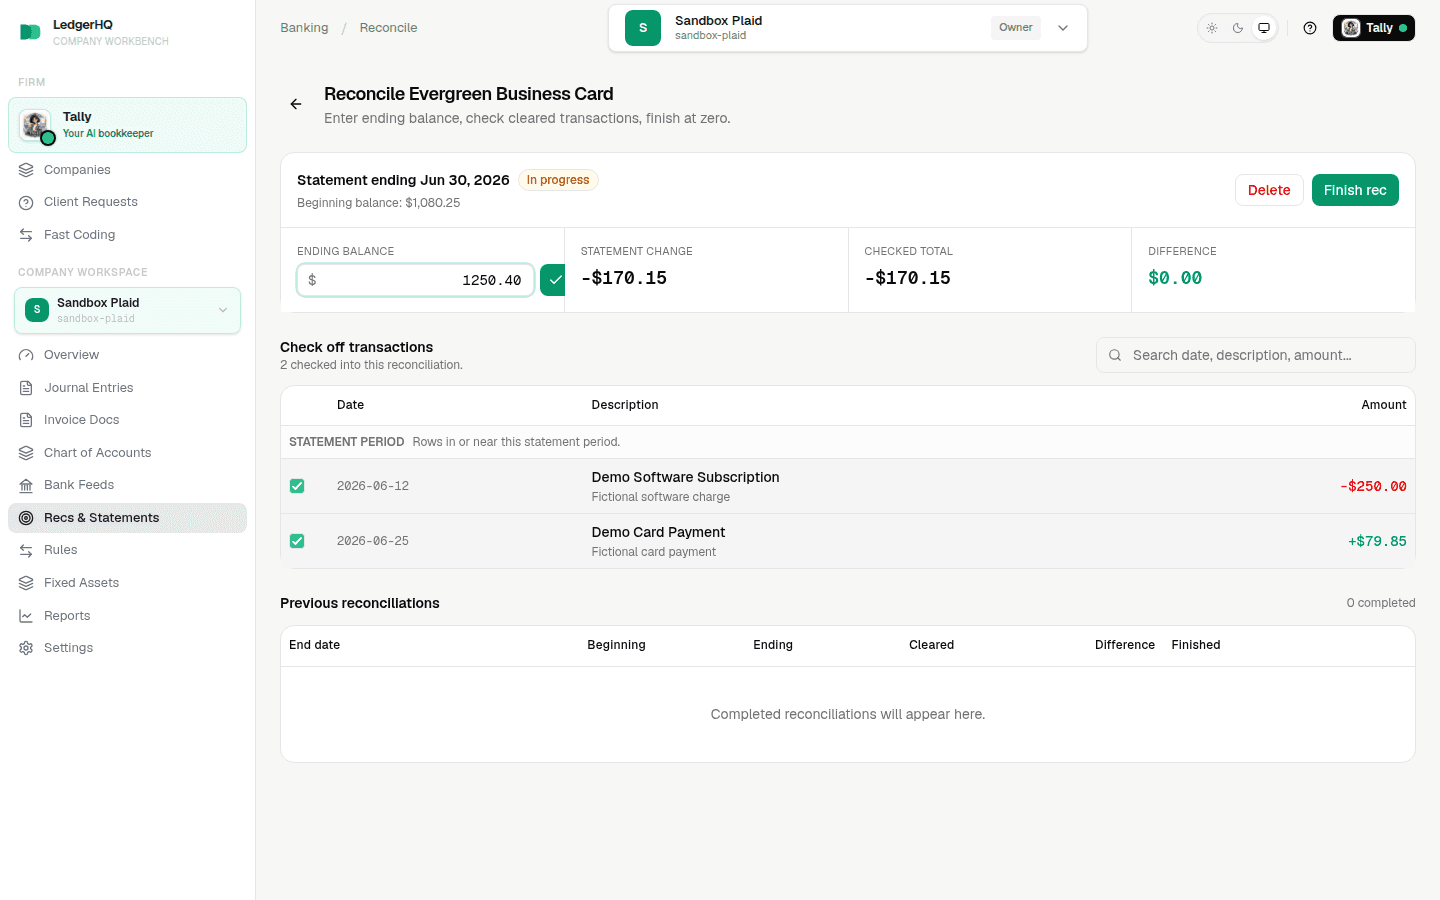Click the Amount column header

click(1384, 405)
